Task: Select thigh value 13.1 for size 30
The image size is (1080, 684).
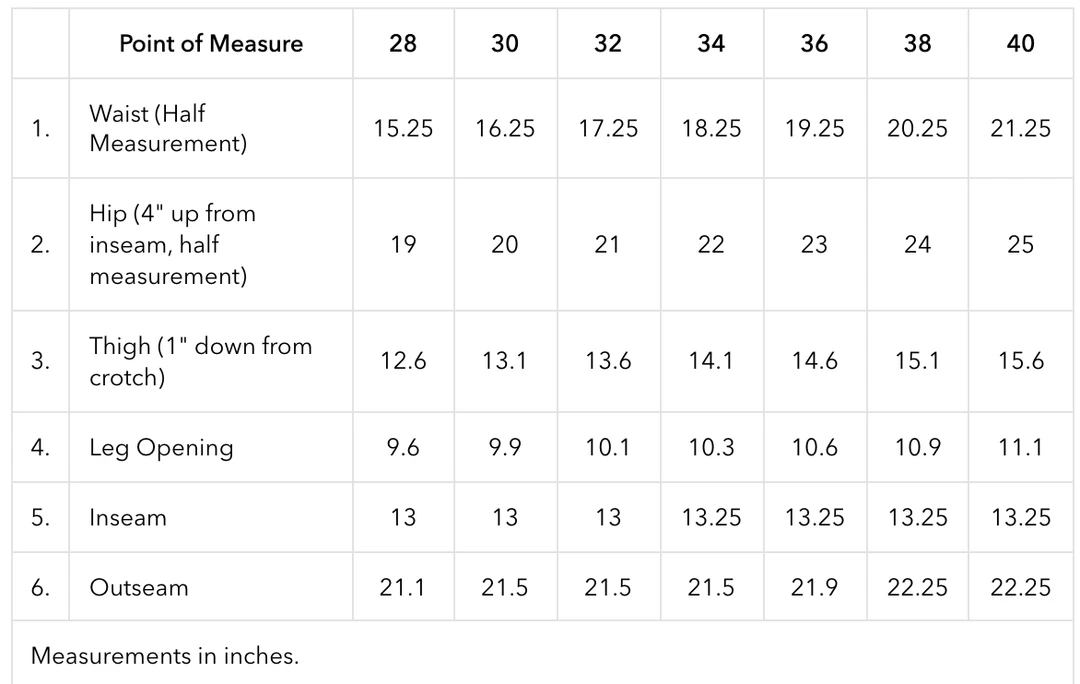Action: coord(505,361)
